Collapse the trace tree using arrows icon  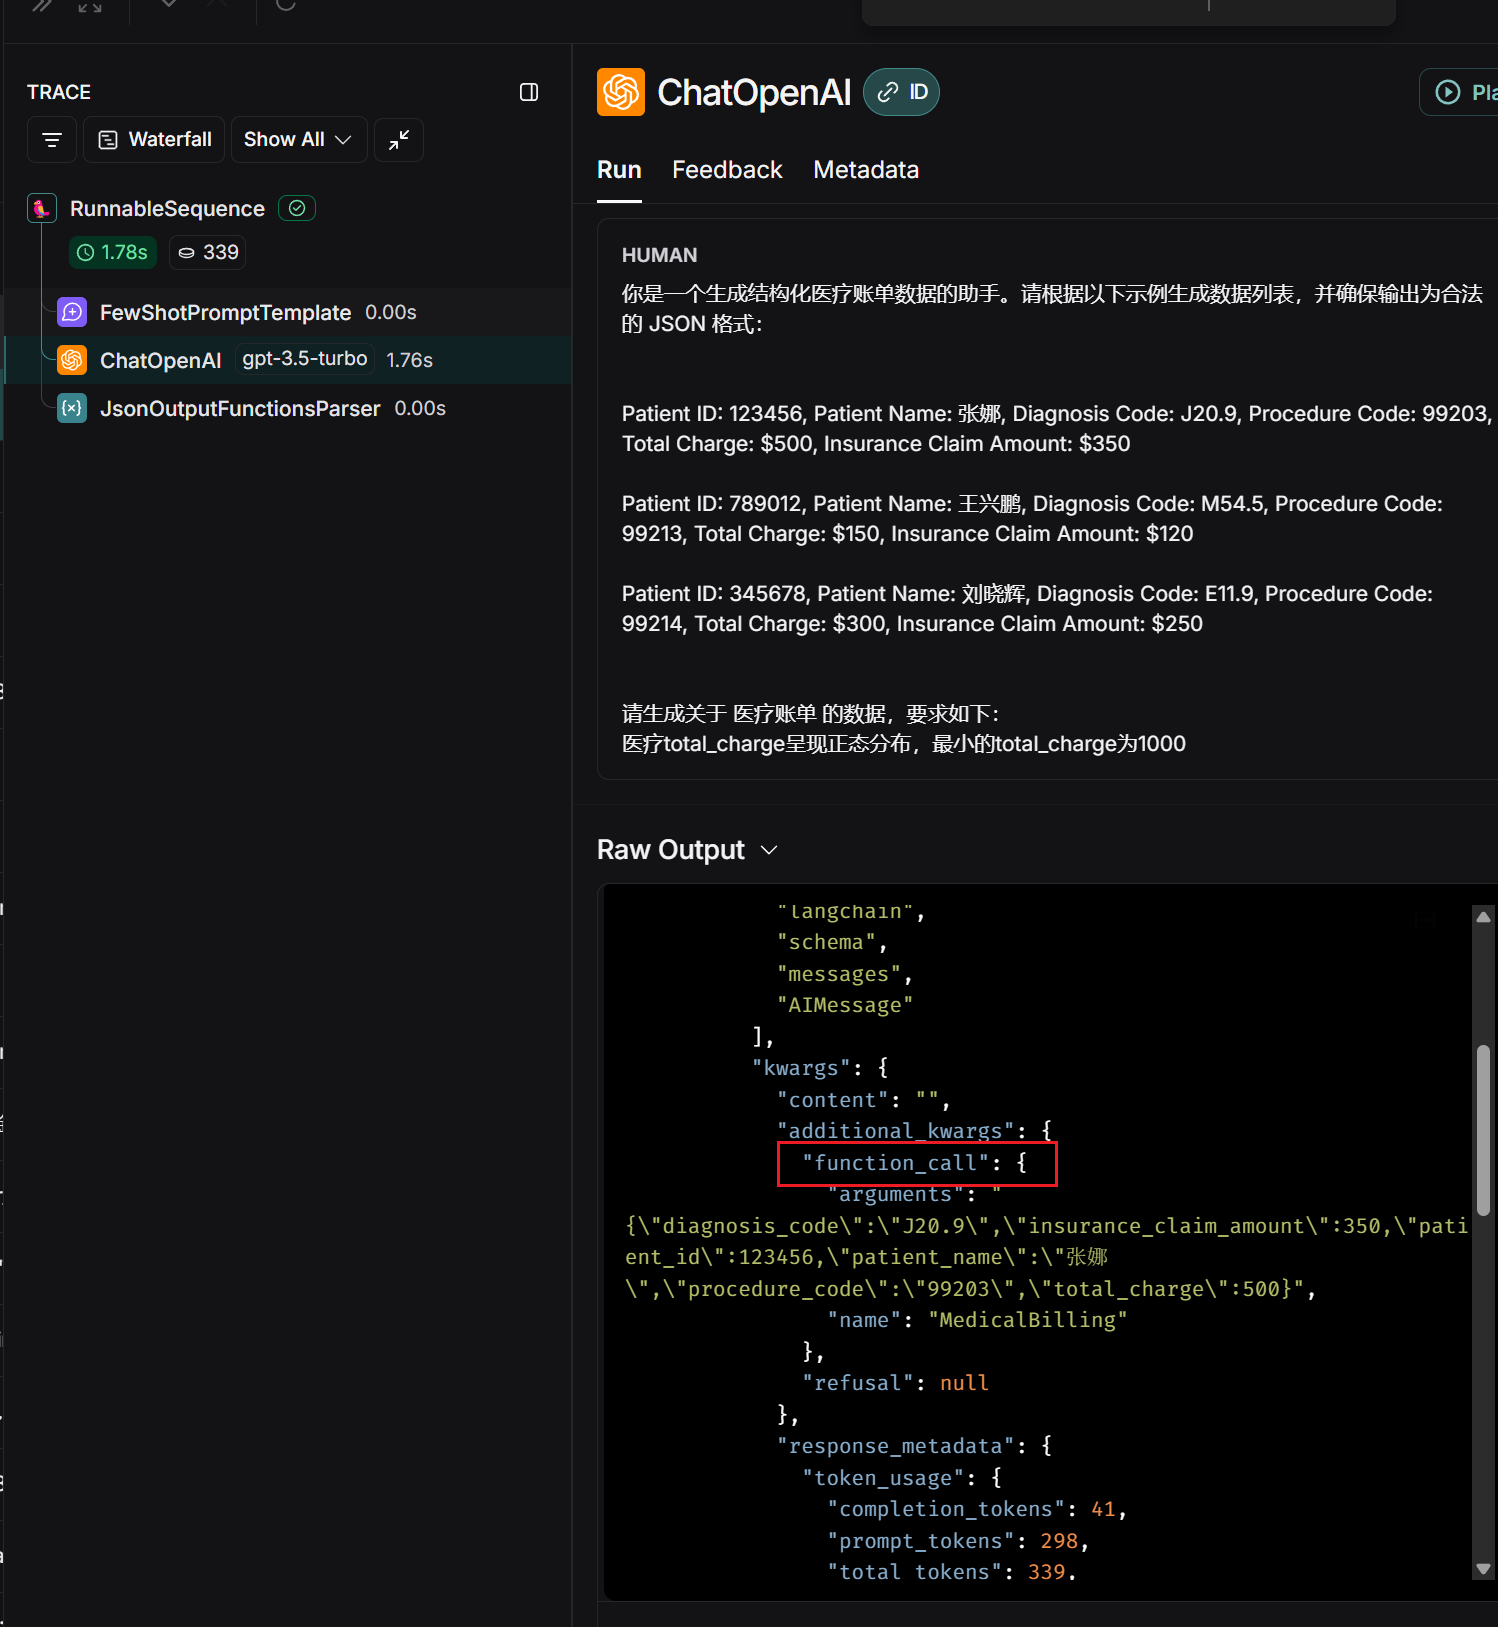(399, 140)
